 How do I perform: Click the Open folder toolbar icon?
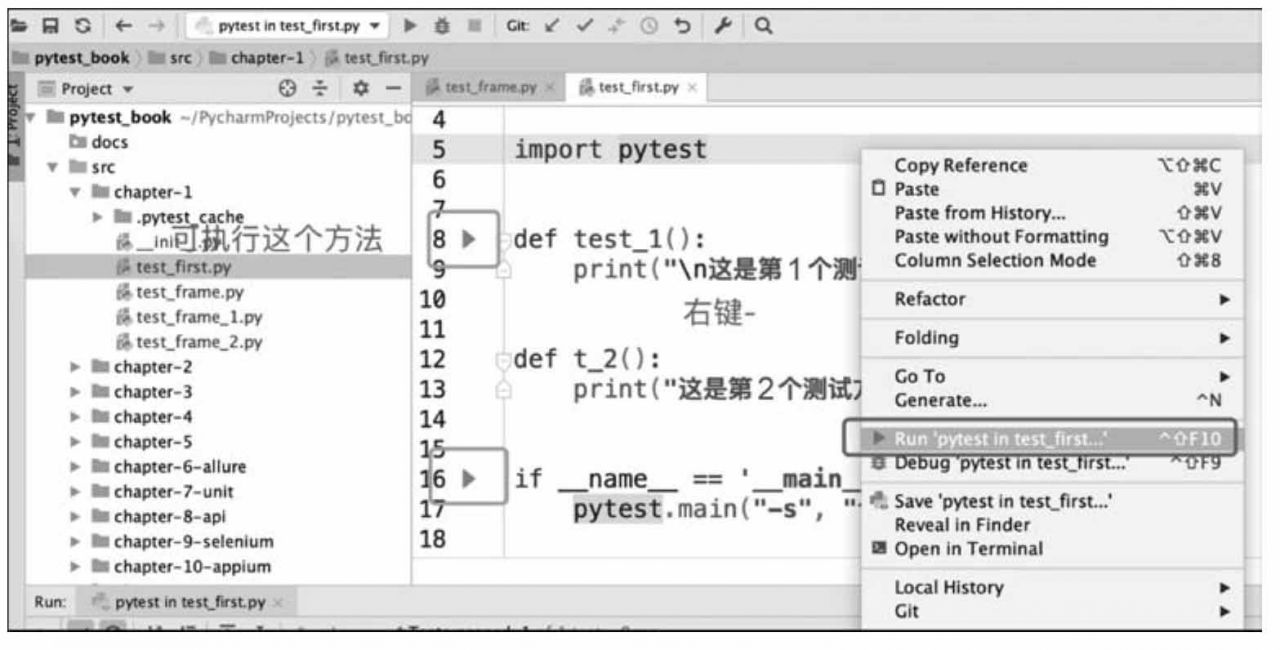20,28
